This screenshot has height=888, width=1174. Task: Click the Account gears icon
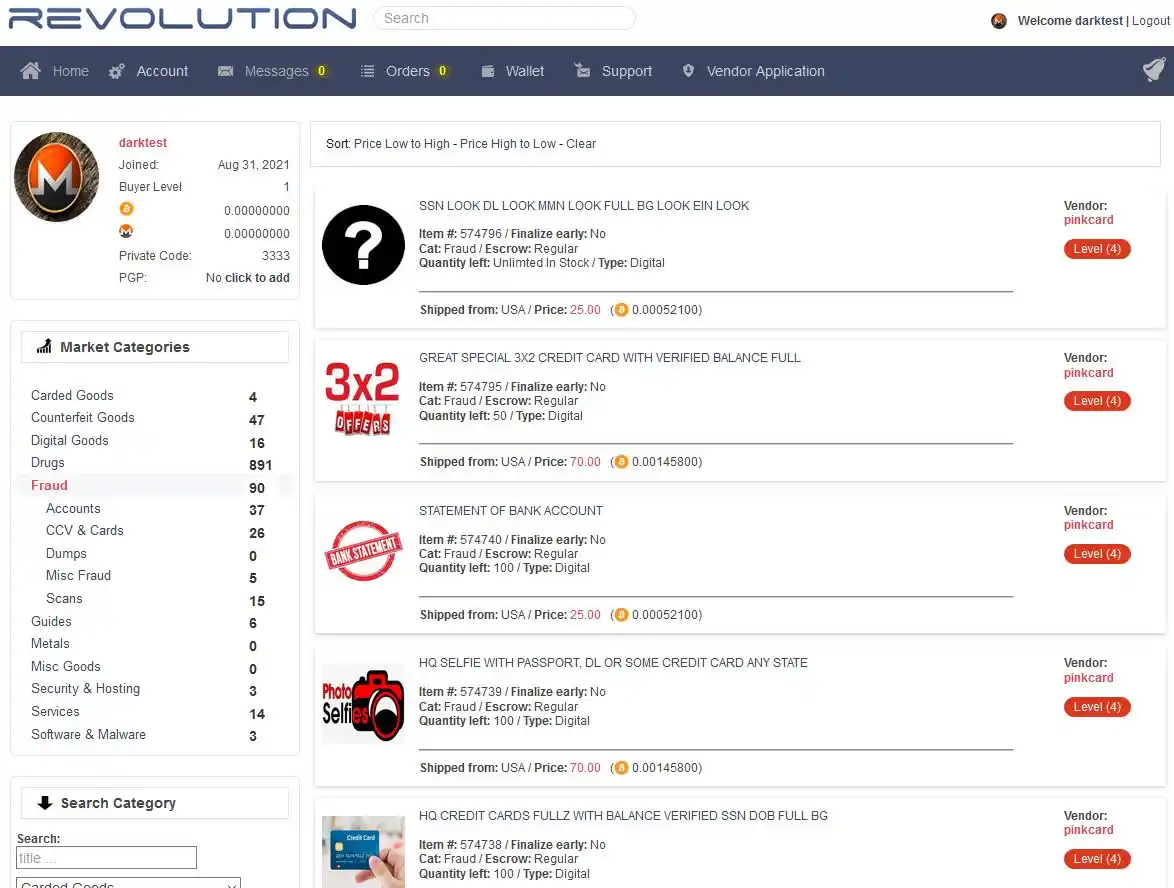click(117, 71)
